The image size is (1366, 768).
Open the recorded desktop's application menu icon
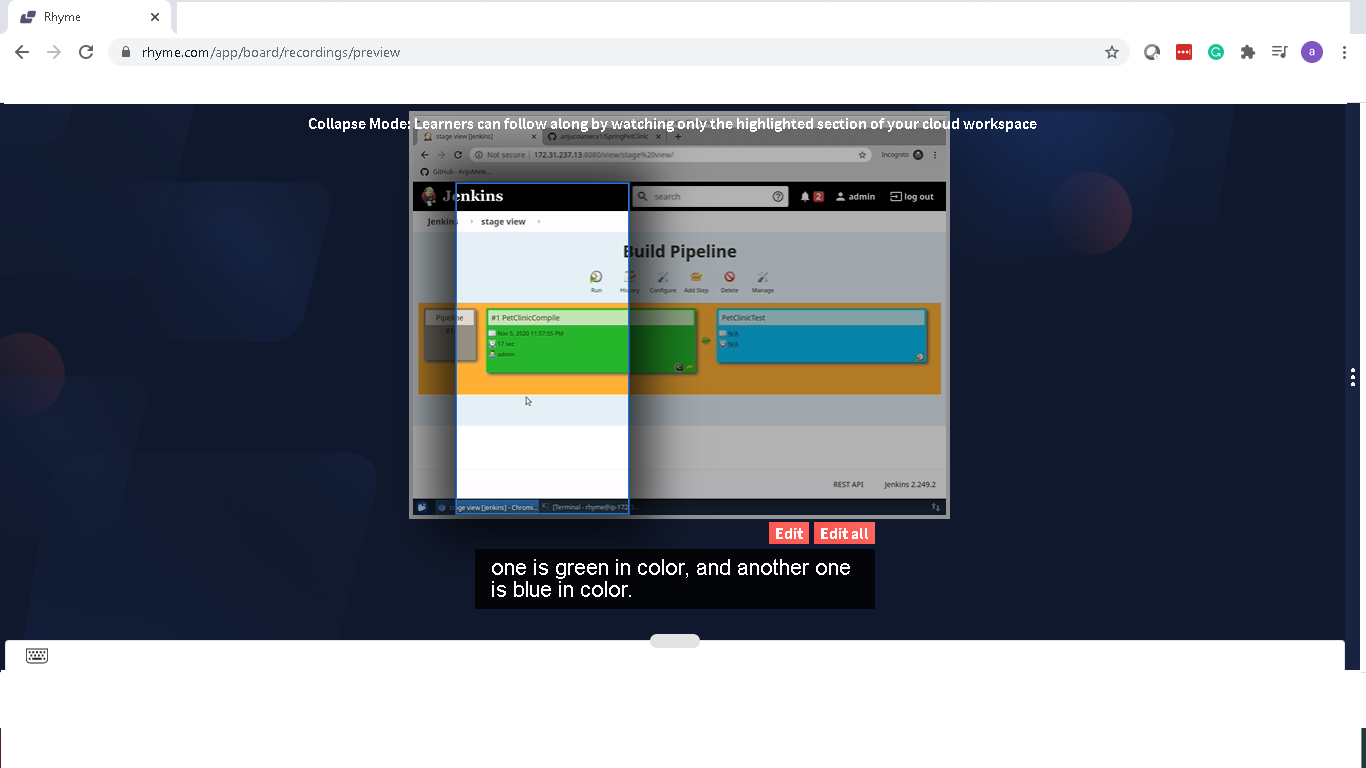(x=422, y=507)
